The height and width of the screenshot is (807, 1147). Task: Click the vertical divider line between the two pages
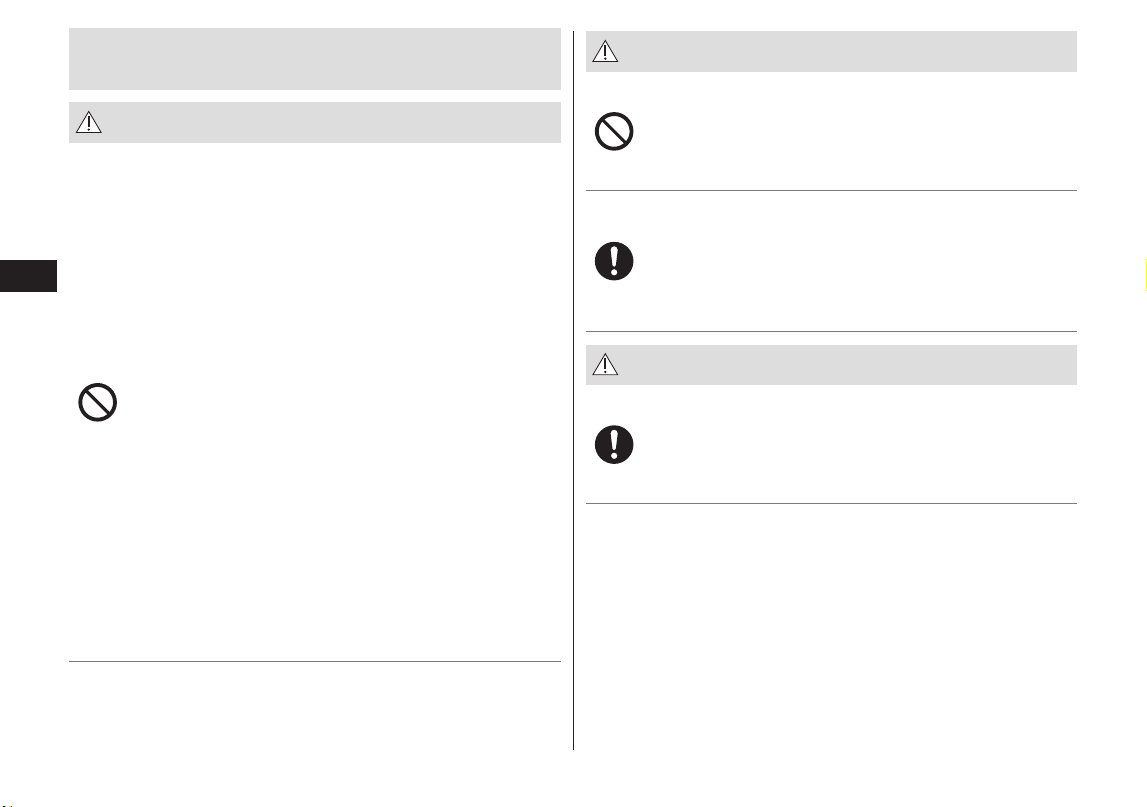pos(574,390)
